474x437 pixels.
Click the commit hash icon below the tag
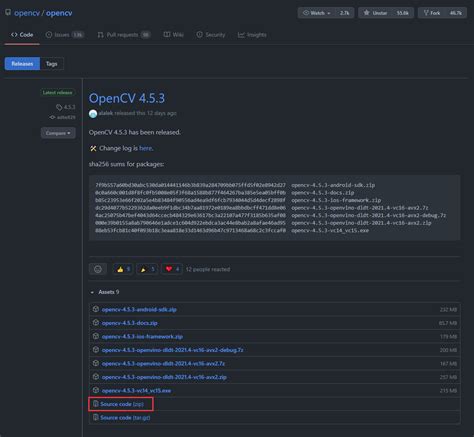52,117
